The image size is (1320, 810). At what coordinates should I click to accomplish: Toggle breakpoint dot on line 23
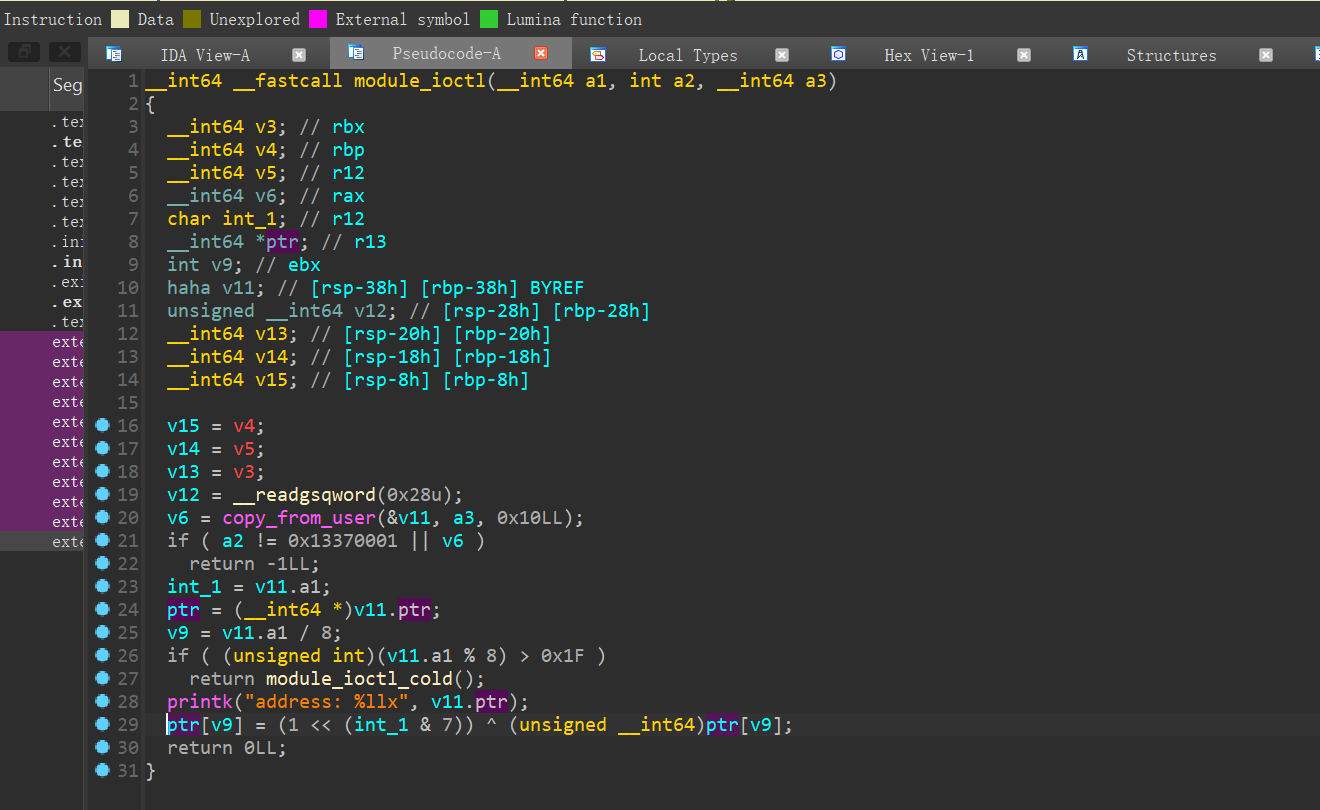pyautogui.click(x=102, y=586)
